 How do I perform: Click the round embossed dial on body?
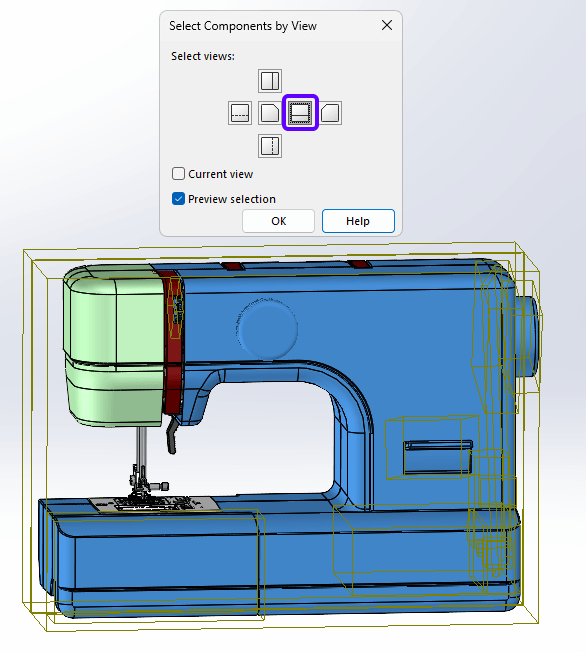pyautogui.click(x=267, y=328)
